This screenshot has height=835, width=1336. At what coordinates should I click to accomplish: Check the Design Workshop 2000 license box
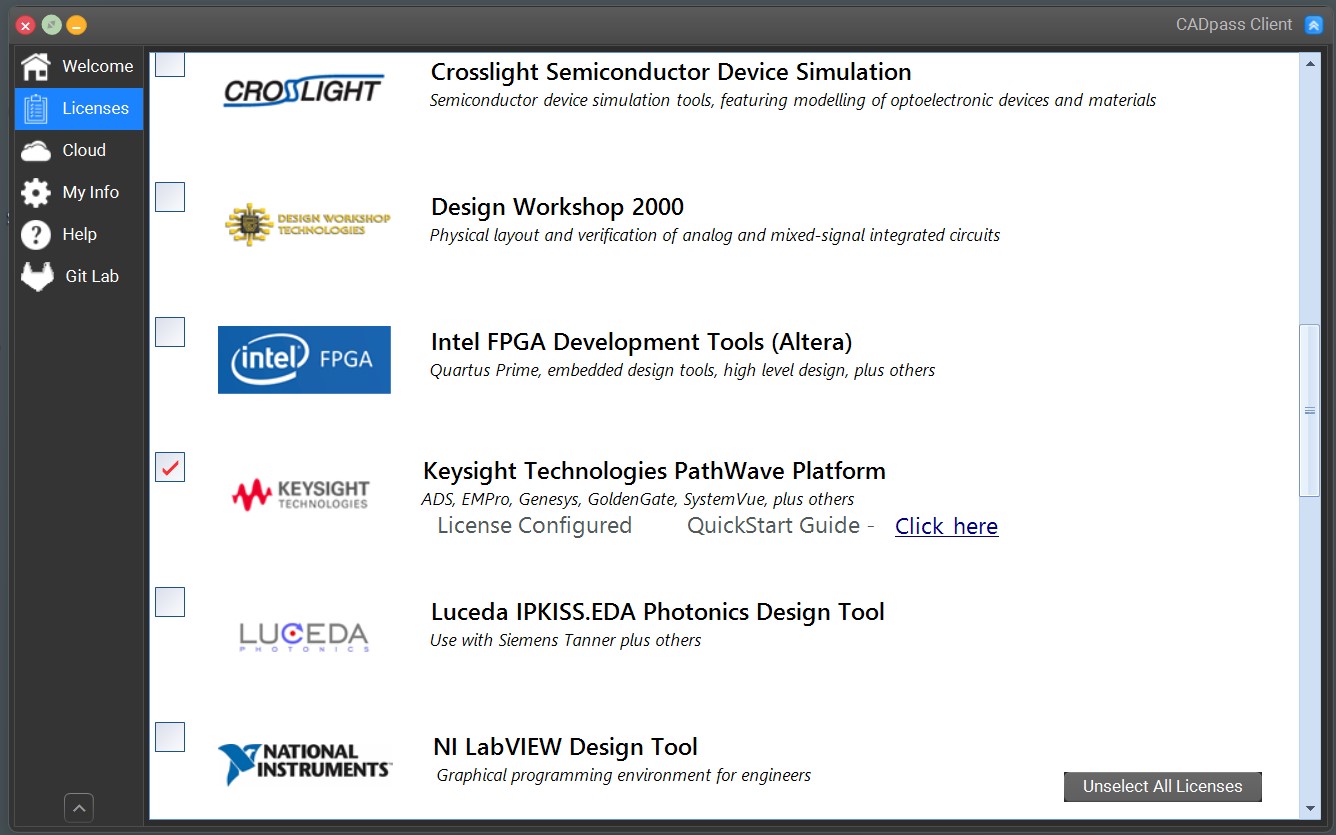click(170, 197)
